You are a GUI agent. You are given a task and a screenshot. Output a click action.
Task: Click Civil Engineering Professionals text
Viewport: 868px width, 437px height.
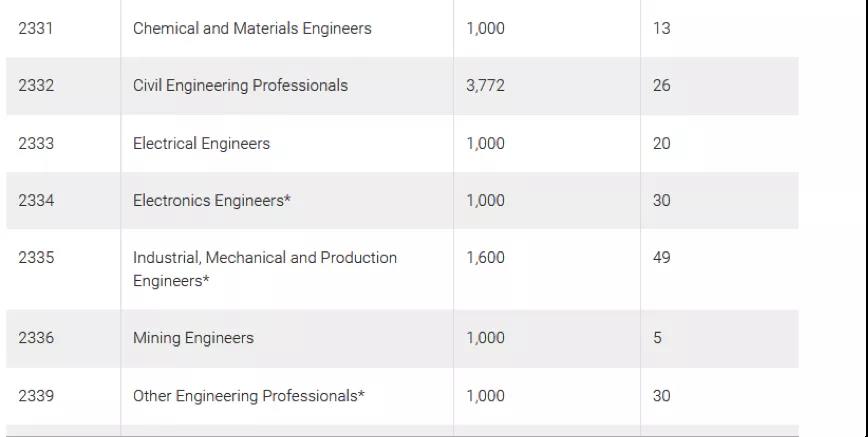click(240, 85)
